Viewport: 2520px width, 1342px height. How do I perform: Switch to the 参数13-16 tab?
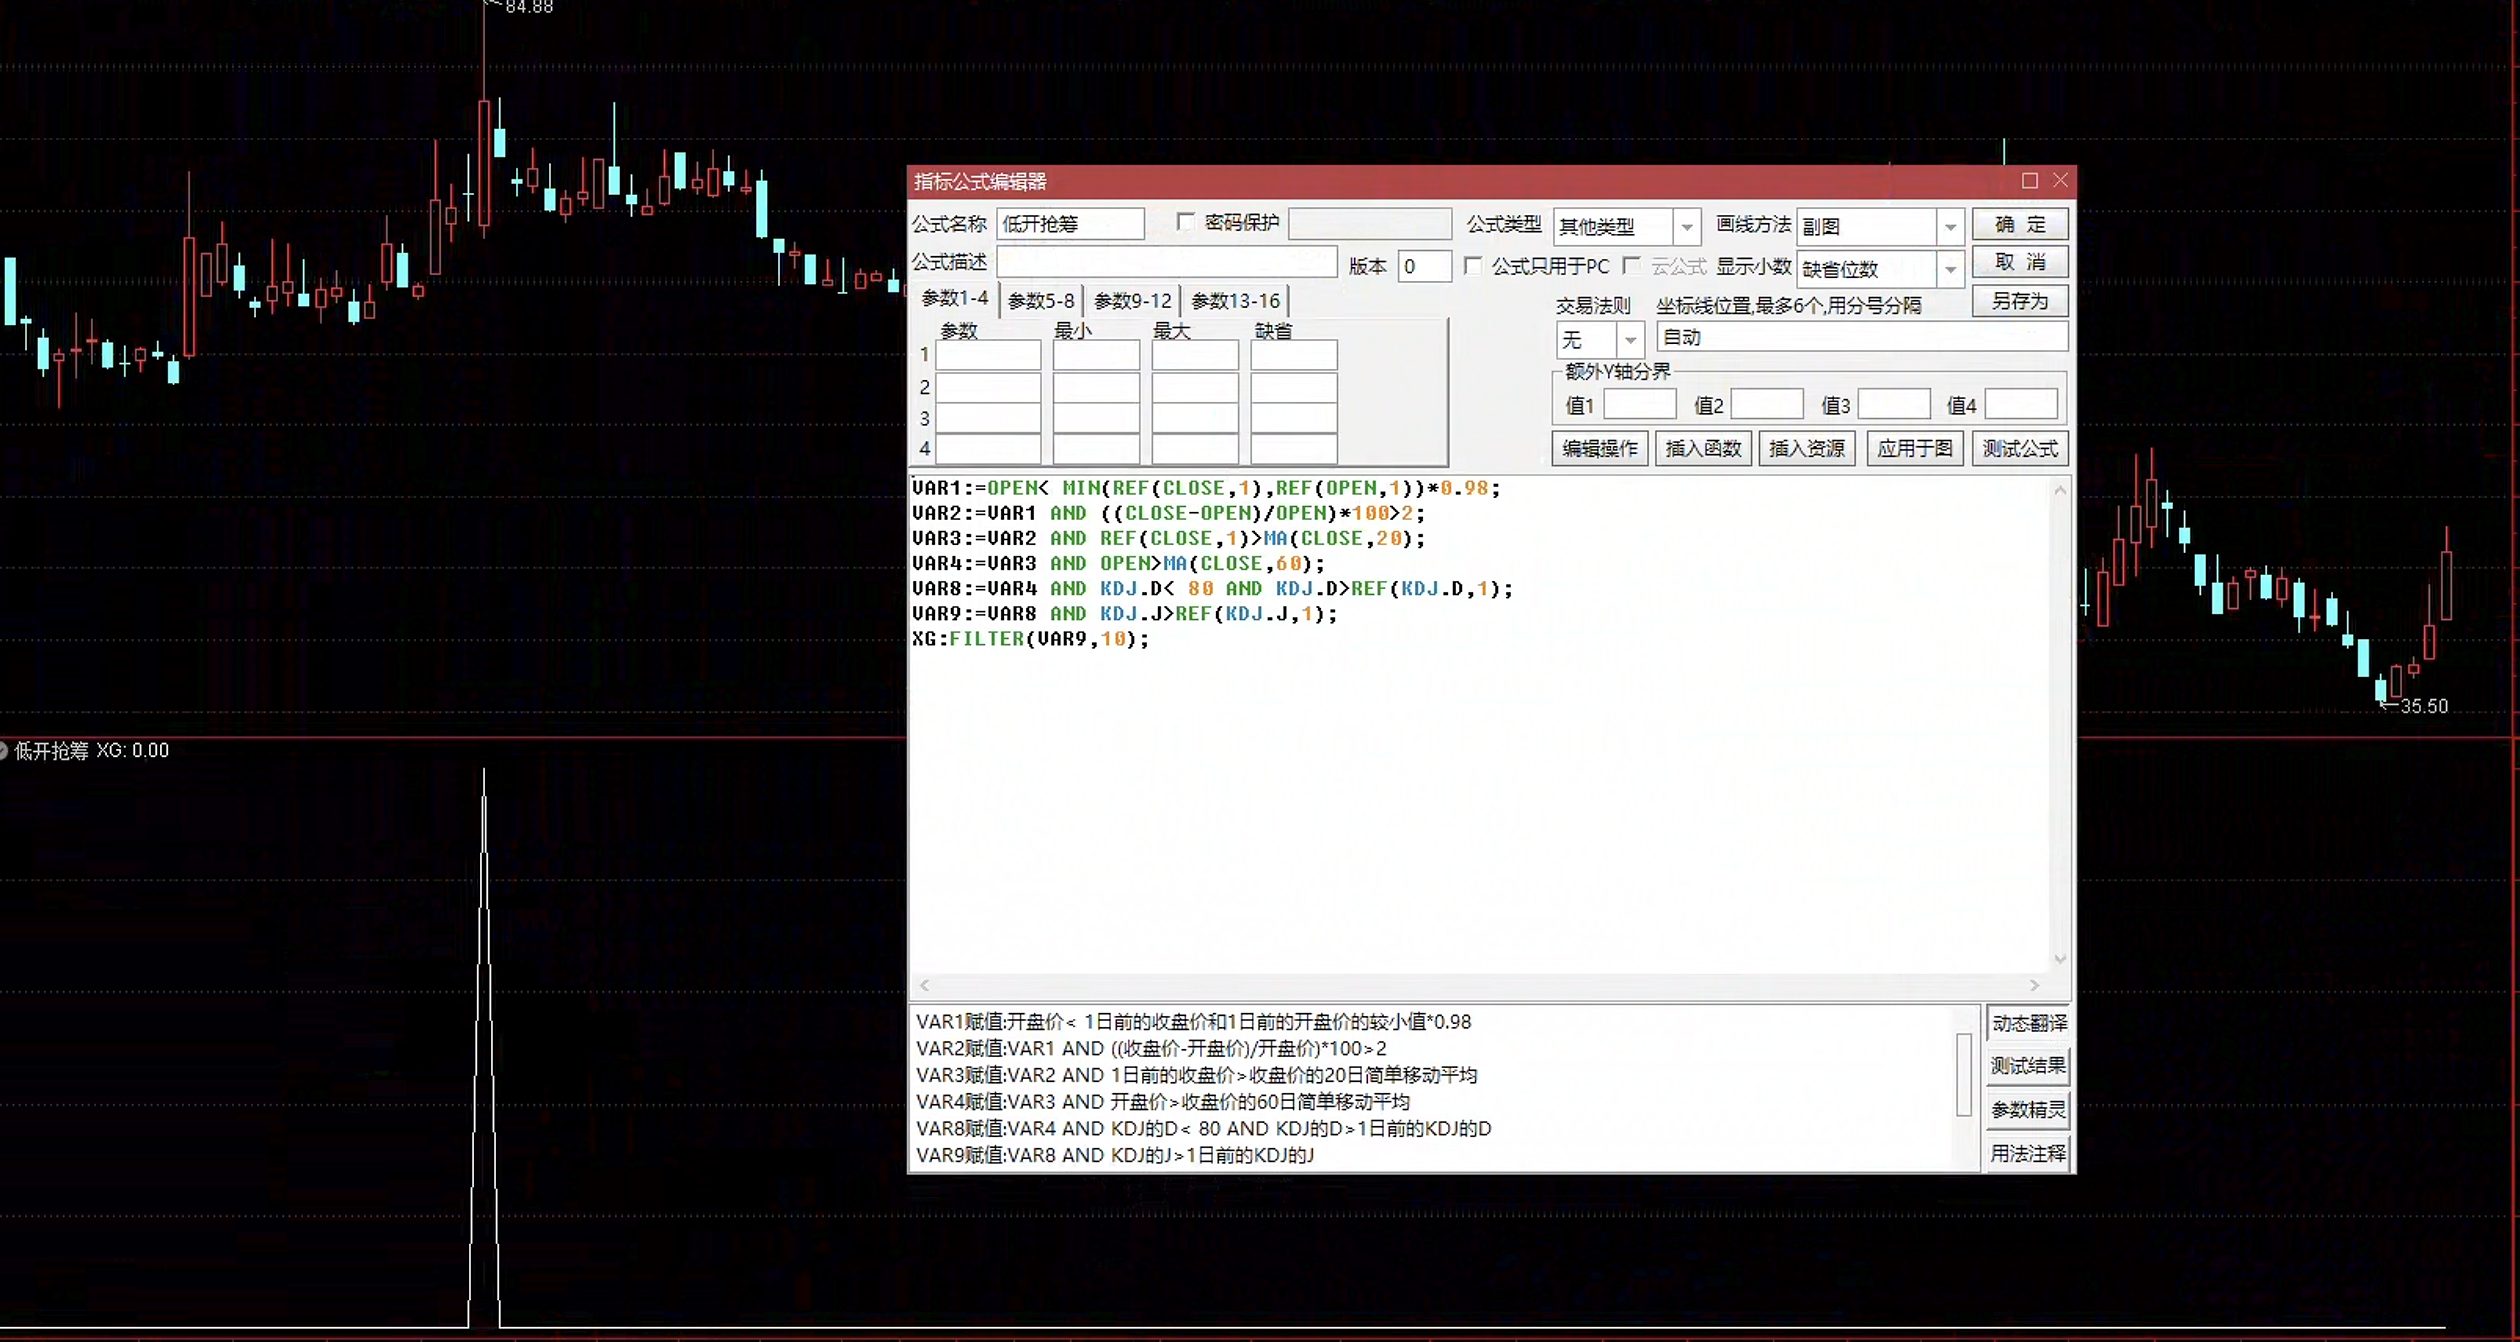click(x=1235, y=301)
